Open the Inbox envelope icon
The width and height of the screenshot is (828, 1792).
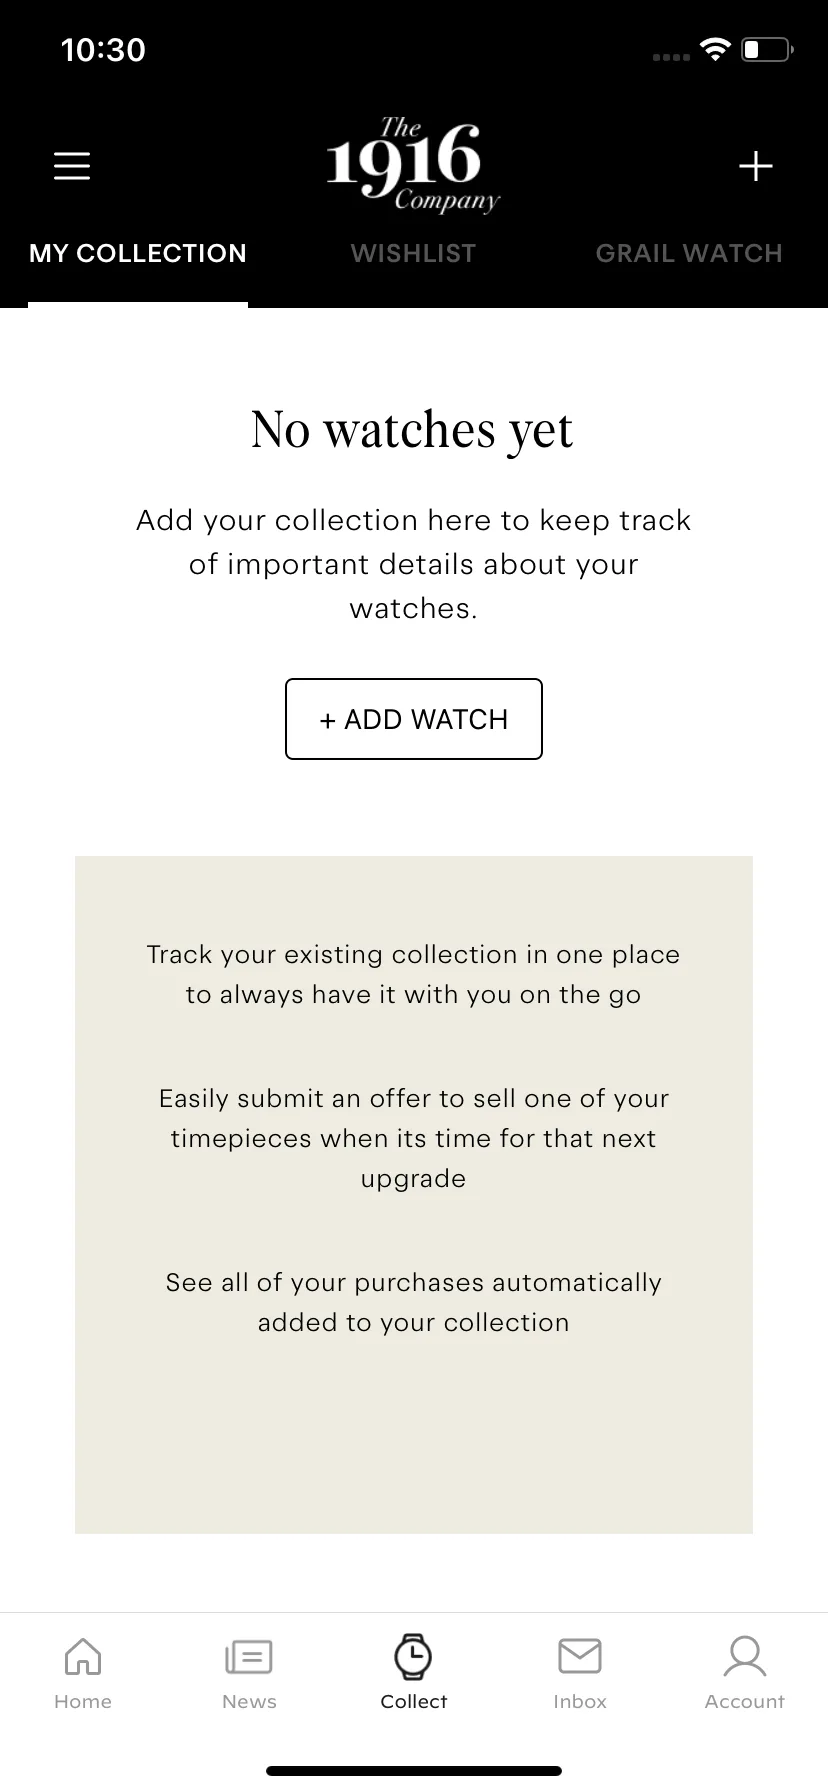[x=580, y=1656]
